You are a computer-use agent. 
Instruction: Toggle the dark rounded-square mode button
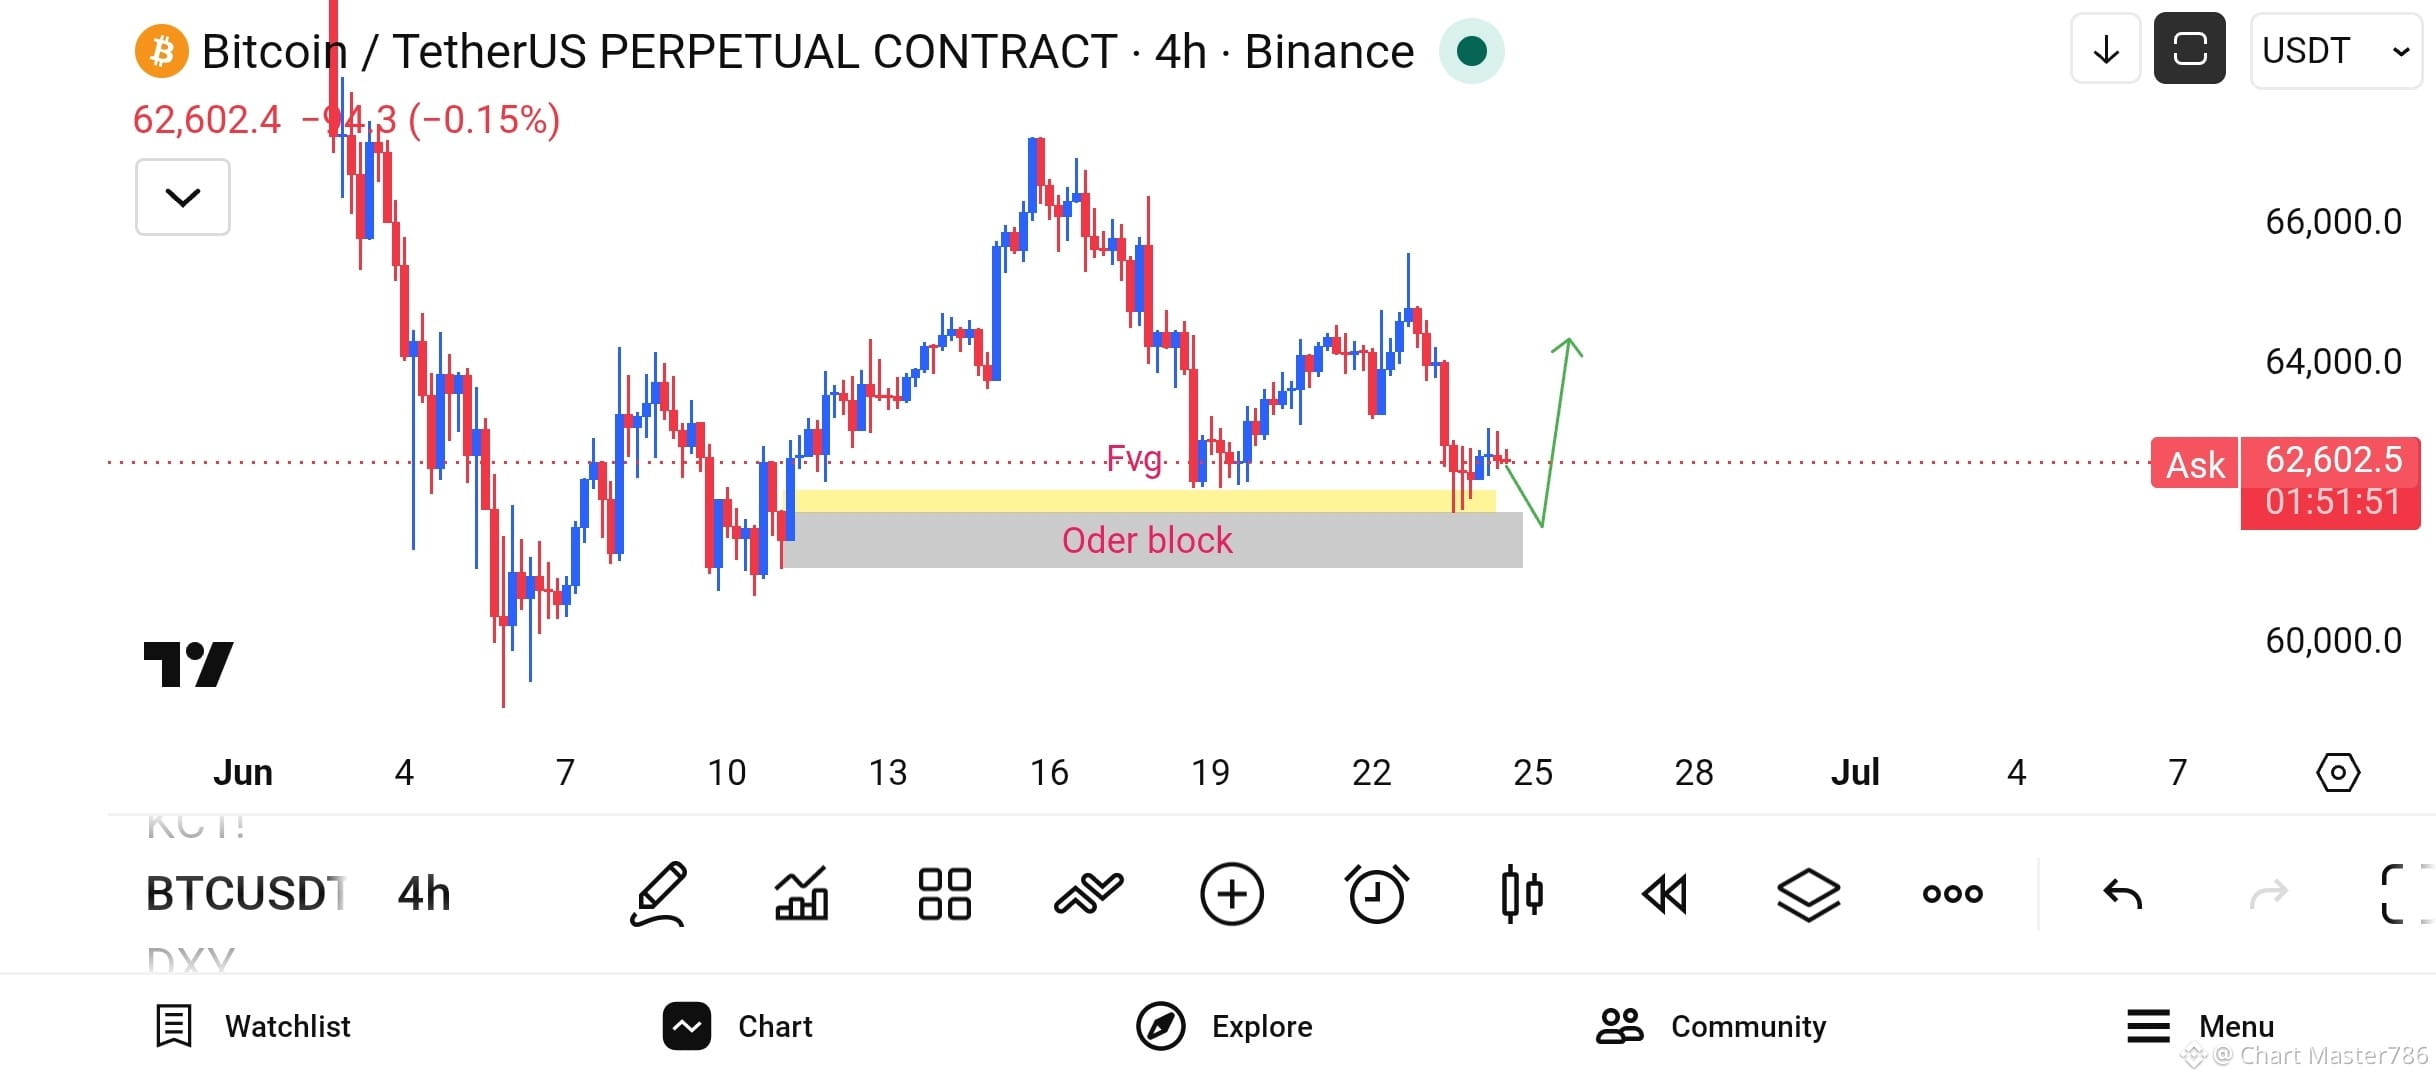pyautogui.click(x=2189, y=49)
